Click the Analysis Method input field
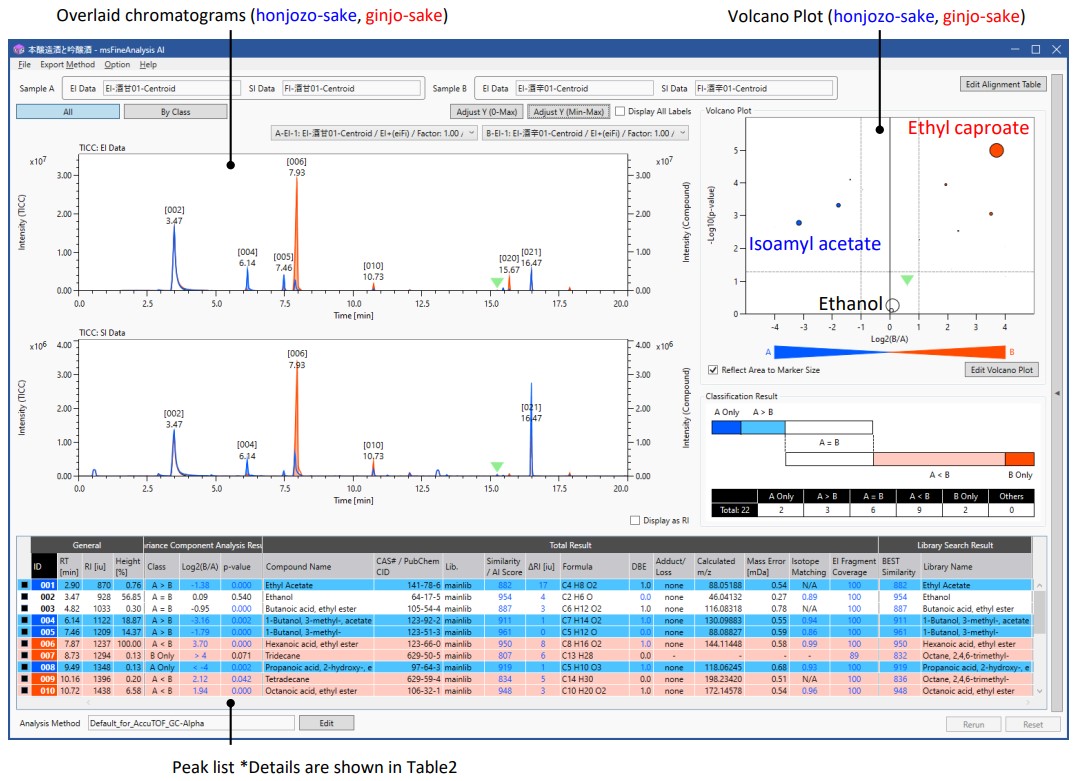The width and height of the screenshot is (1077, 781). coord(189,723)
